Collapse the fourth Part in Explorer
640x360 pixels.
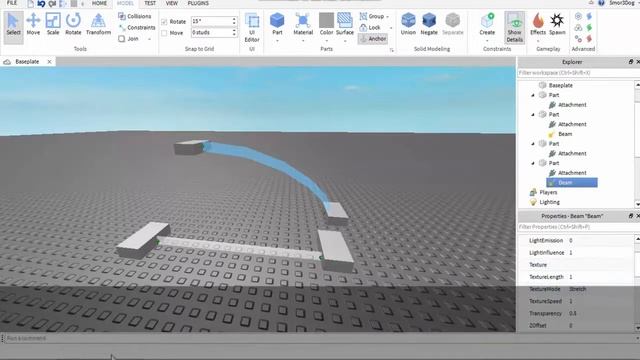(533, 163)
